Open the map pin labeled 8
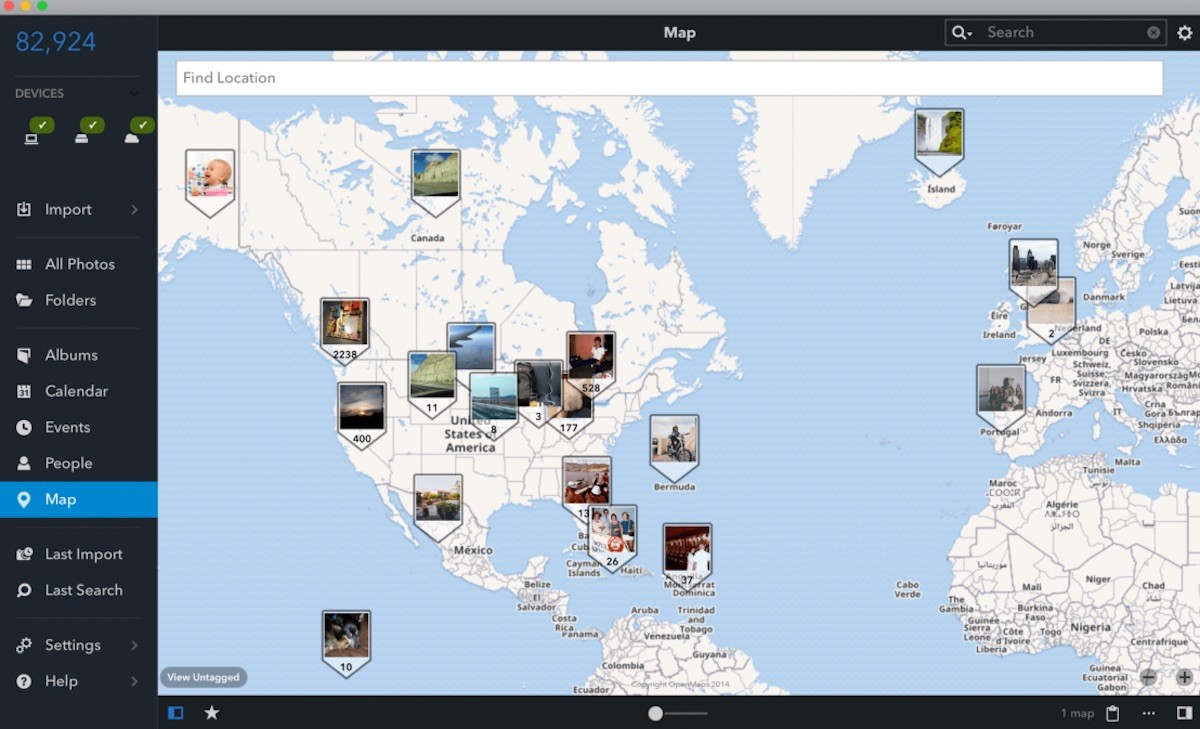 [494, 406]
